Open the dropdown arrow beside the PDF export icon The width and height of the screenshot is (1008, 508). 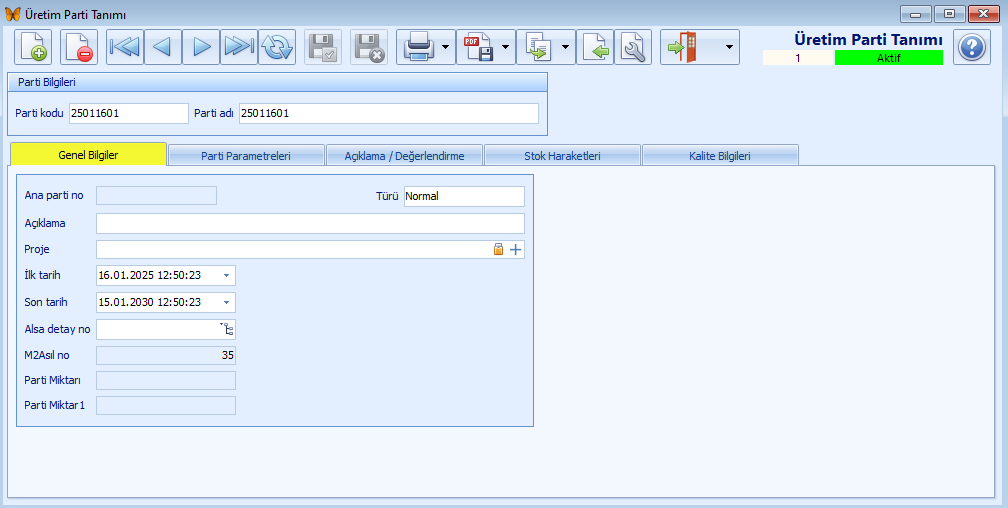pyautogui.click(x=506, y=47)
